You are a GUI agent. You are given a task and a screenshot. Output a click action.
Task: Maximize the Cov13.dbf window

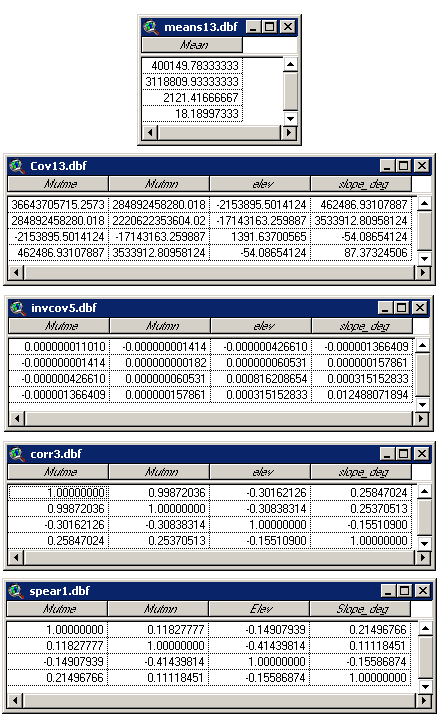tap(403, 166)
